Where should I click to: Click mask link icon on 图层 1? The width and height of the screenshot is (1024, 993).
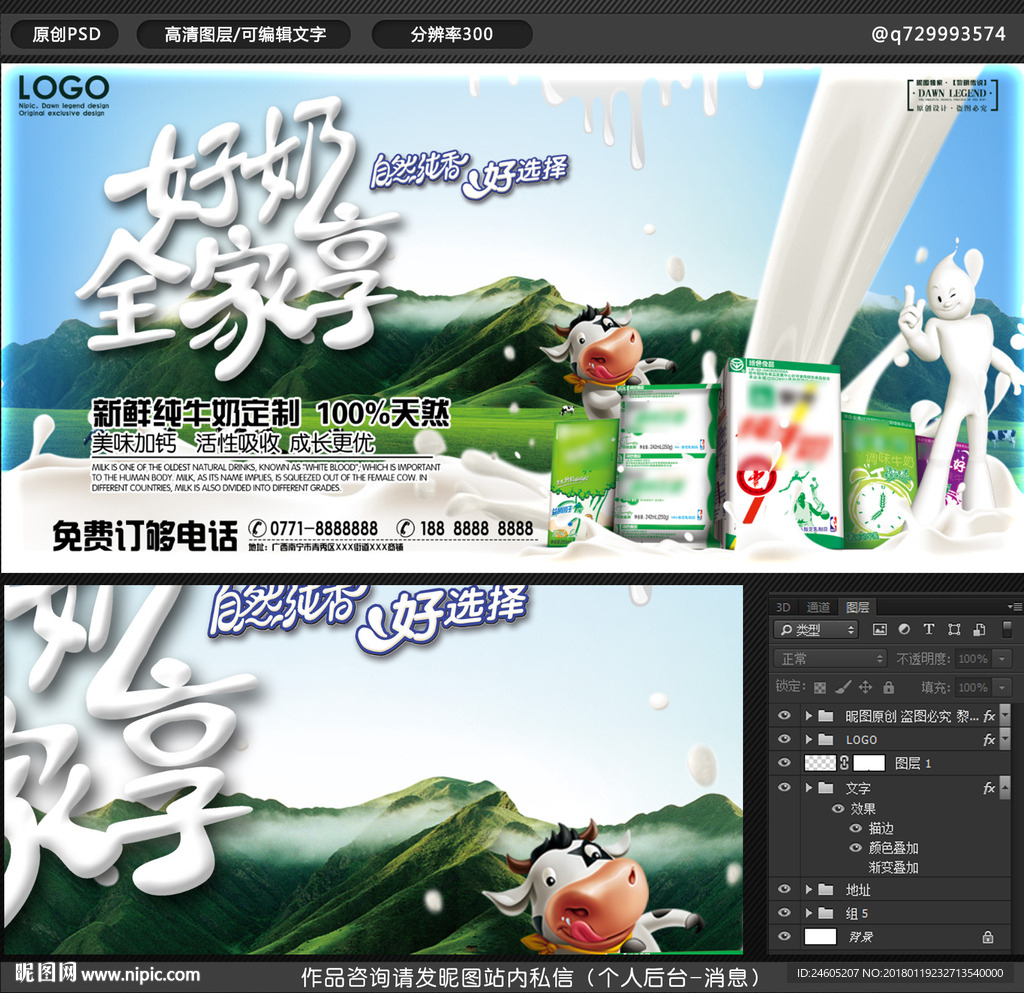tap(844, 763)
